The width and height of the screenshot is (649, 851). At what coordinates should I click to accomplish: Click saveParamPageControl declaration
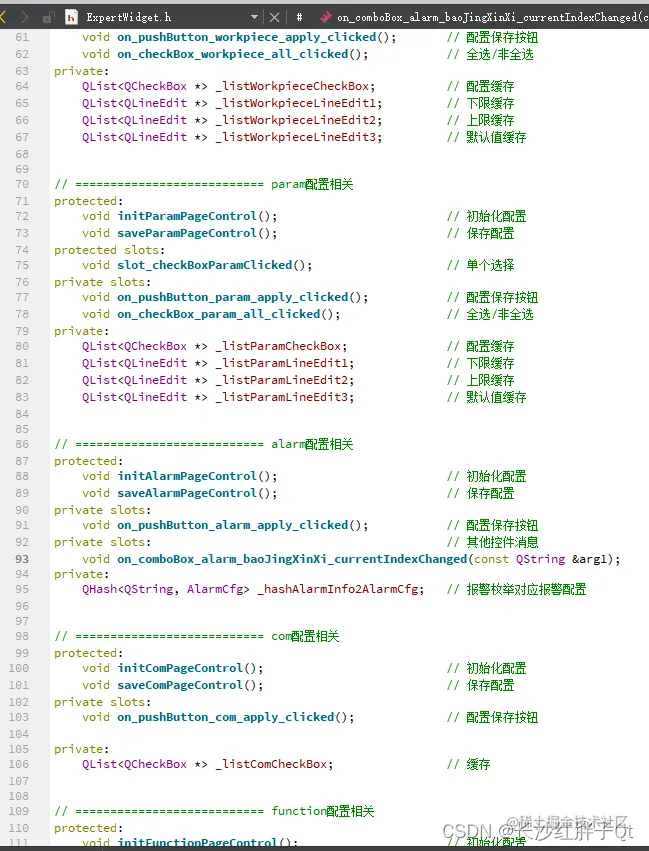187,233
